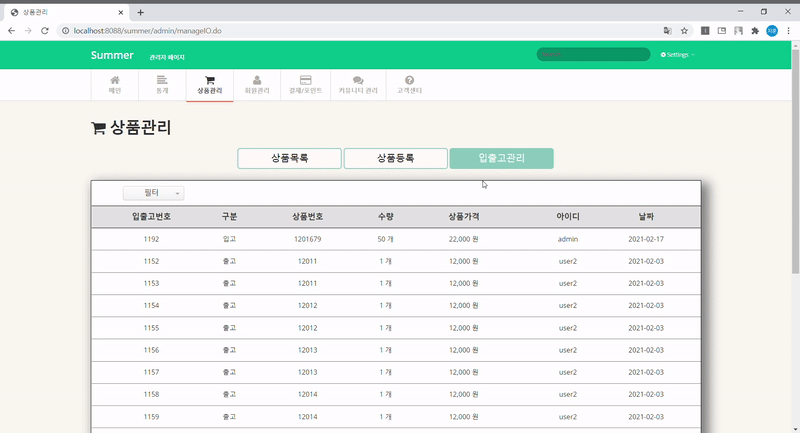Screen dimensions: 800x433
Task: Click the 상품번호 column header
Action: pos(308,217)
